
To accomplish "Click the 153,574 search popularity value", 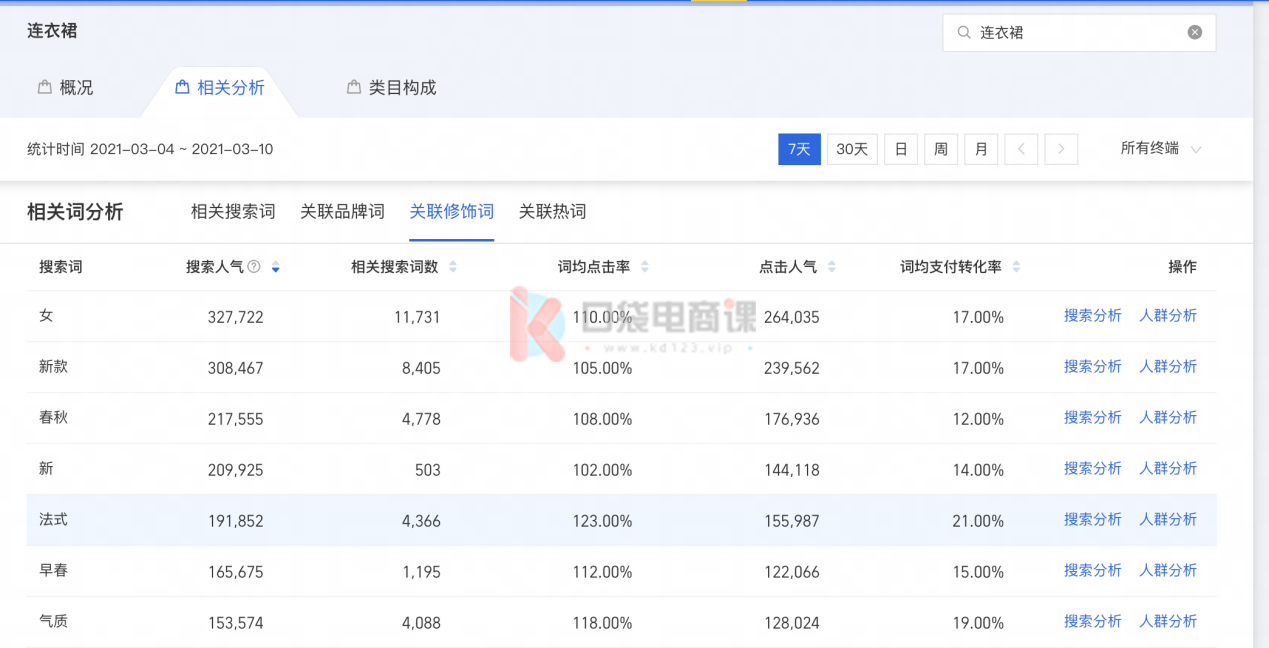I will coord(236,623).
